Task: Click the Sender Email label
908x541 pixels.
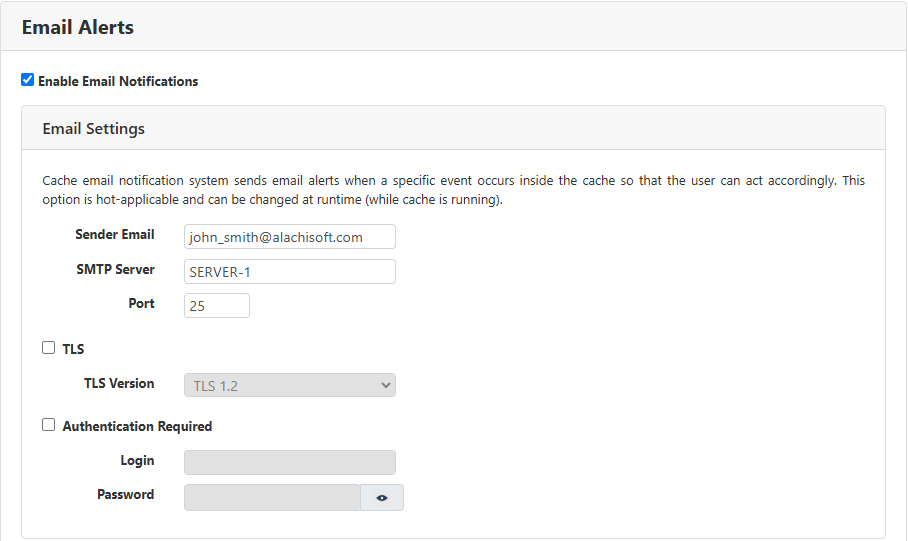Action: click(115, 235)
